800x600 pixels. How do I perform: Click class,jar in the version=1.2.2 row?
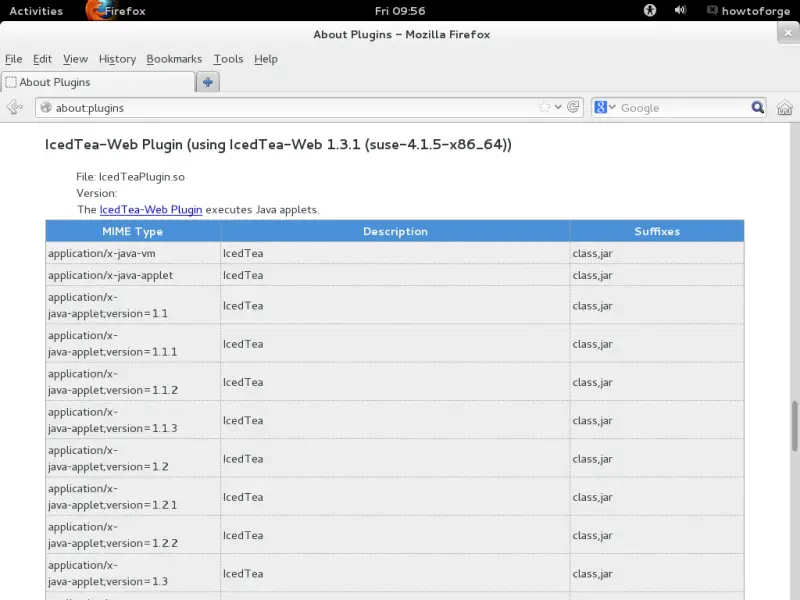coord(592,536)
